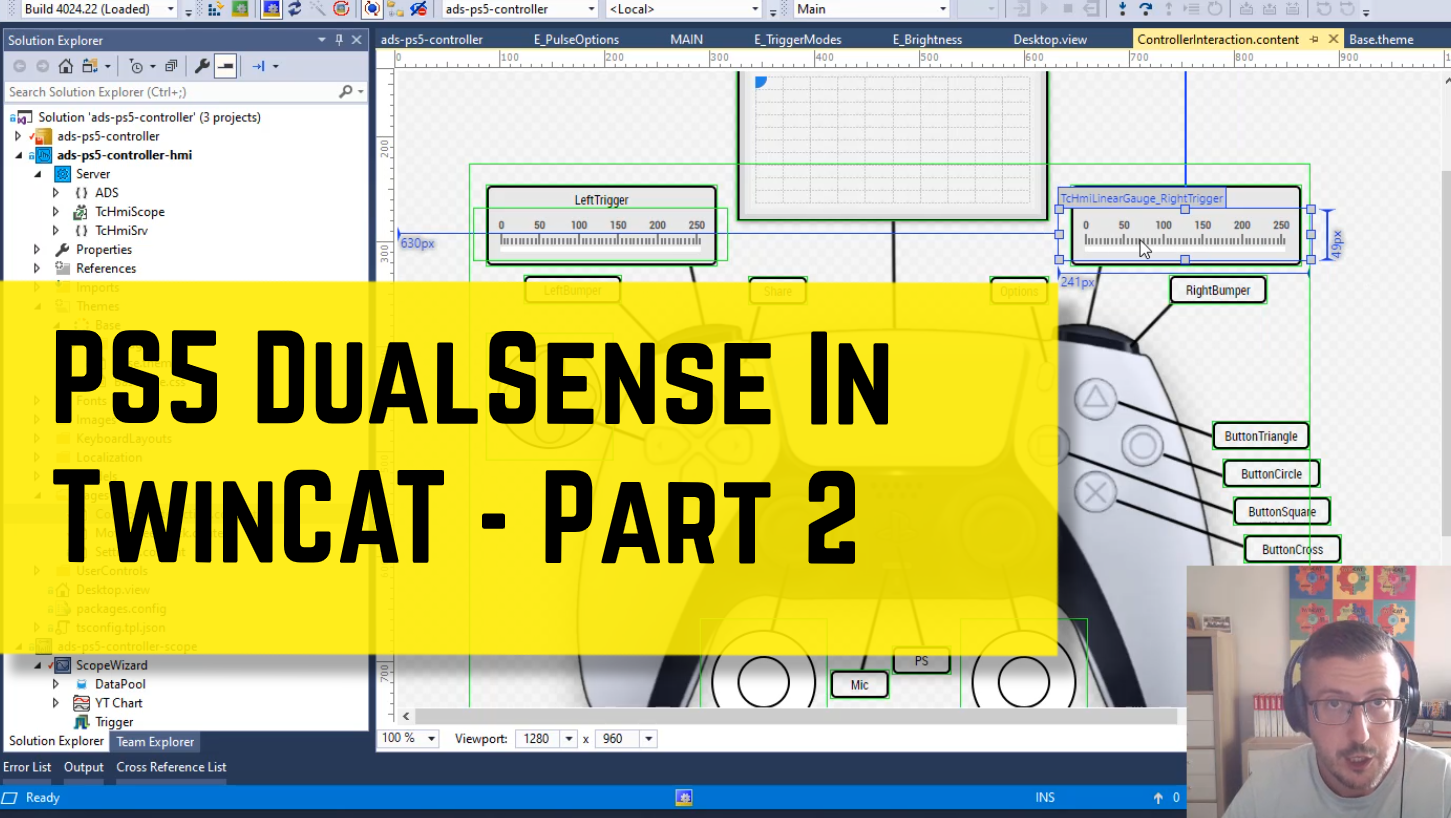Open the 100 % zoom dropdown
The height and width of the screenshot is (818, 1451).
pos(432,739)
